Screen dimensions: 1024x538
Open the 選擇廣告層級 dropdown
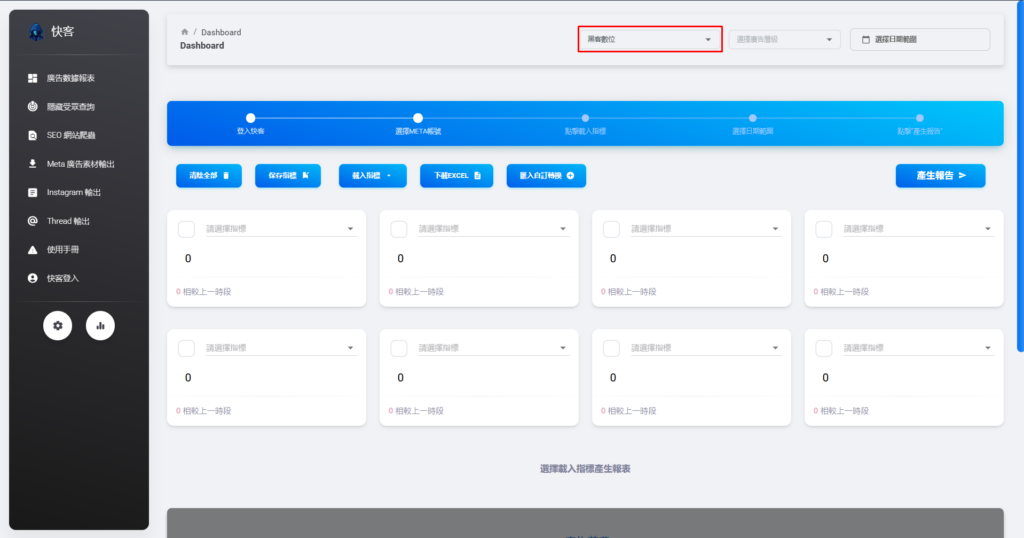tap(784, 39)
